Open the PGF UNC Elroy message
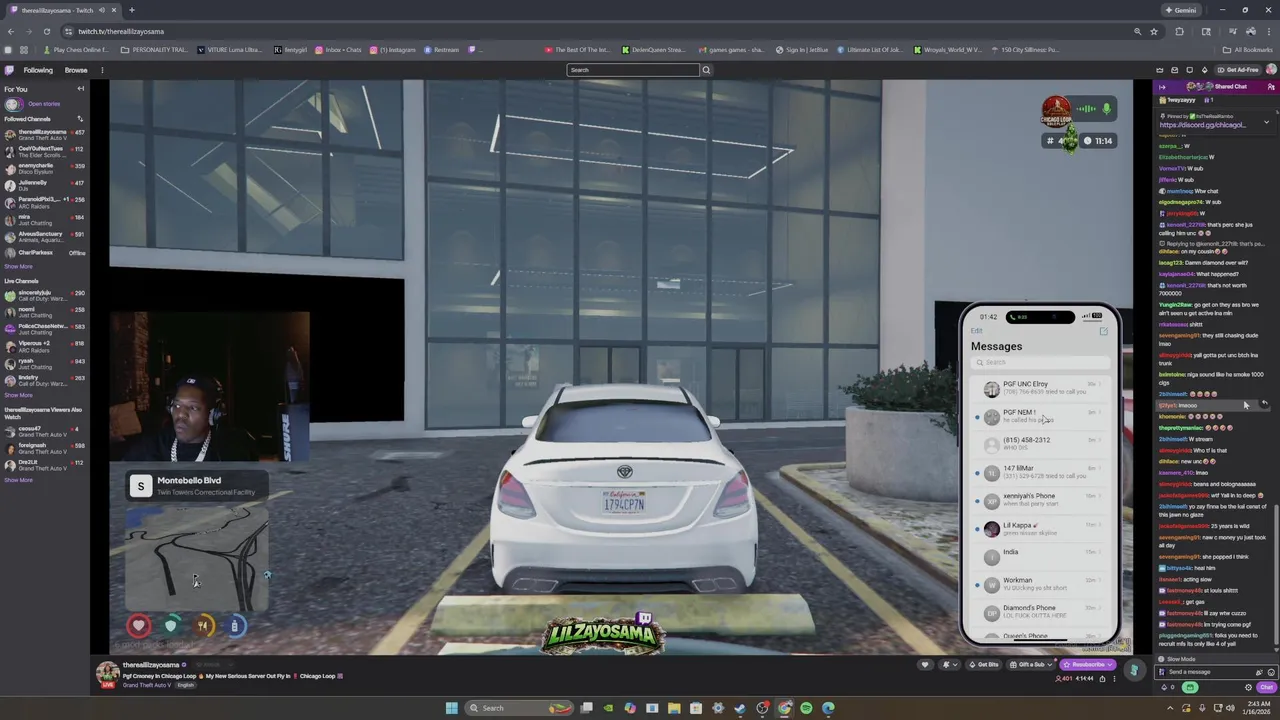 1040,388
